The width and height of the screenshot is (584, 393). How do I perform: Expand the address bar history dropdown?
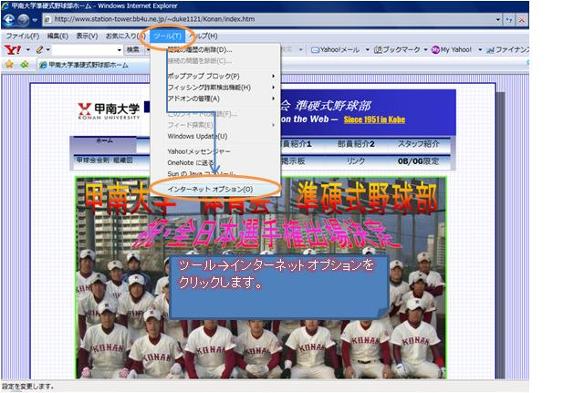click(498, 20)
